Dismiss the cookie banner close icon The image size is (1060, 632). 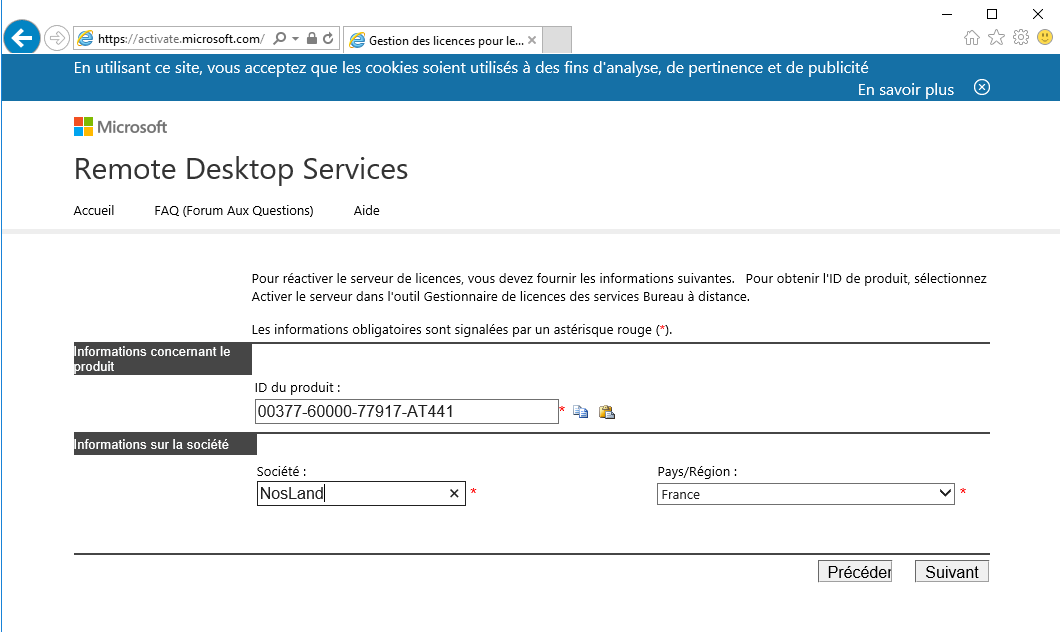click(982, 87)
